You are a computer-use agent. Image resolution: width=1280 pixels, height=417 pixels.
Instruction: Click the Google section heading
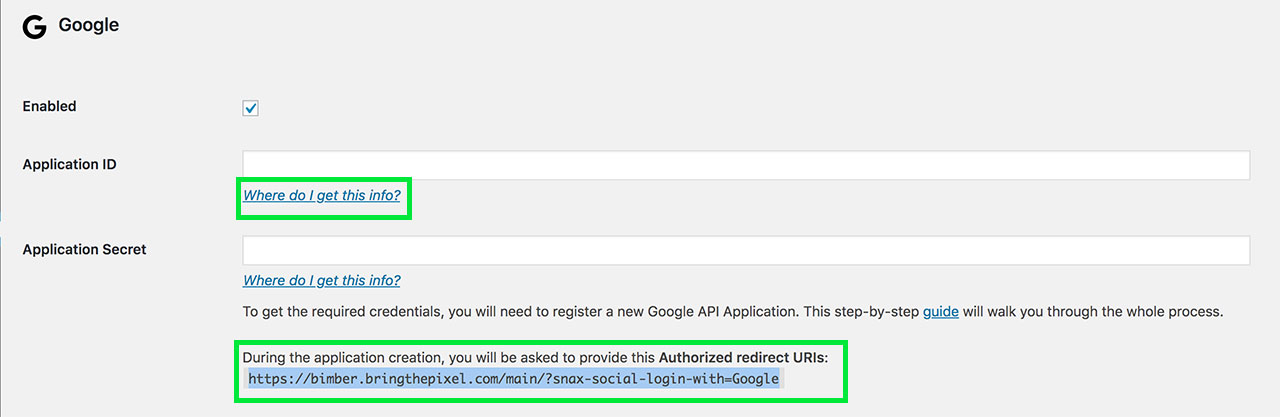point(89,25)
